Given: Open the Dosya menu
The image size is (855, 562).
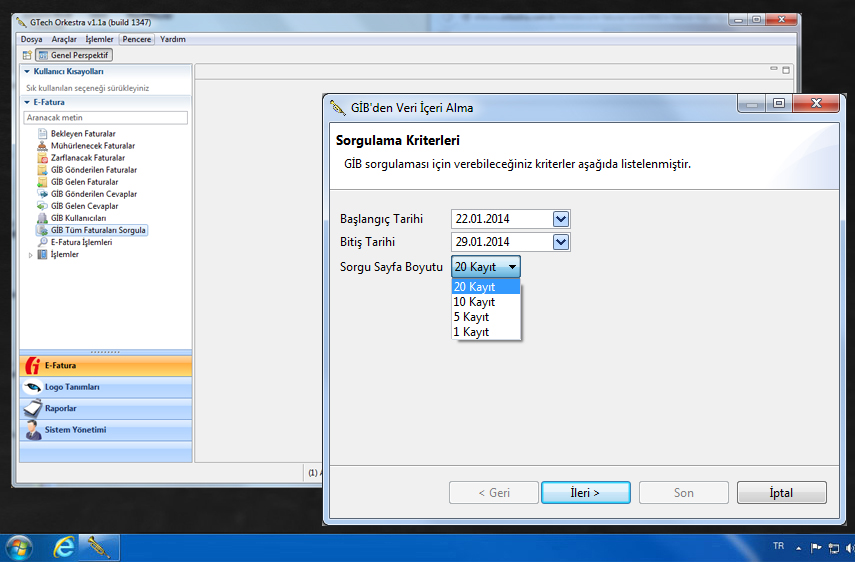Looking at the screenshot, I should [31, 39].
